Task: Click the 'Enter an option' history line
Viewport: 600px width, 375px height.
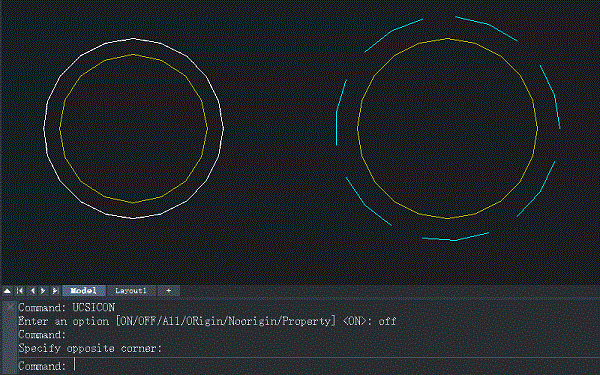Action: [x=207, y=321]
